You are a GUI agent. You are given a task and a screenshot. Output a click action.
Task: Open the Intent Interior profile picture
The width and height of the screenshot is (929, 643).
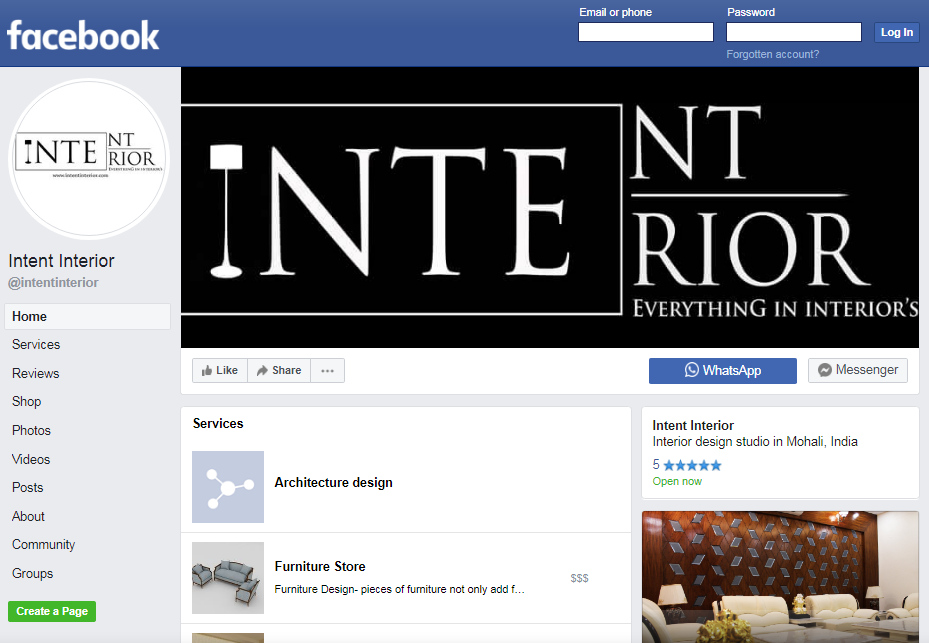89,159
